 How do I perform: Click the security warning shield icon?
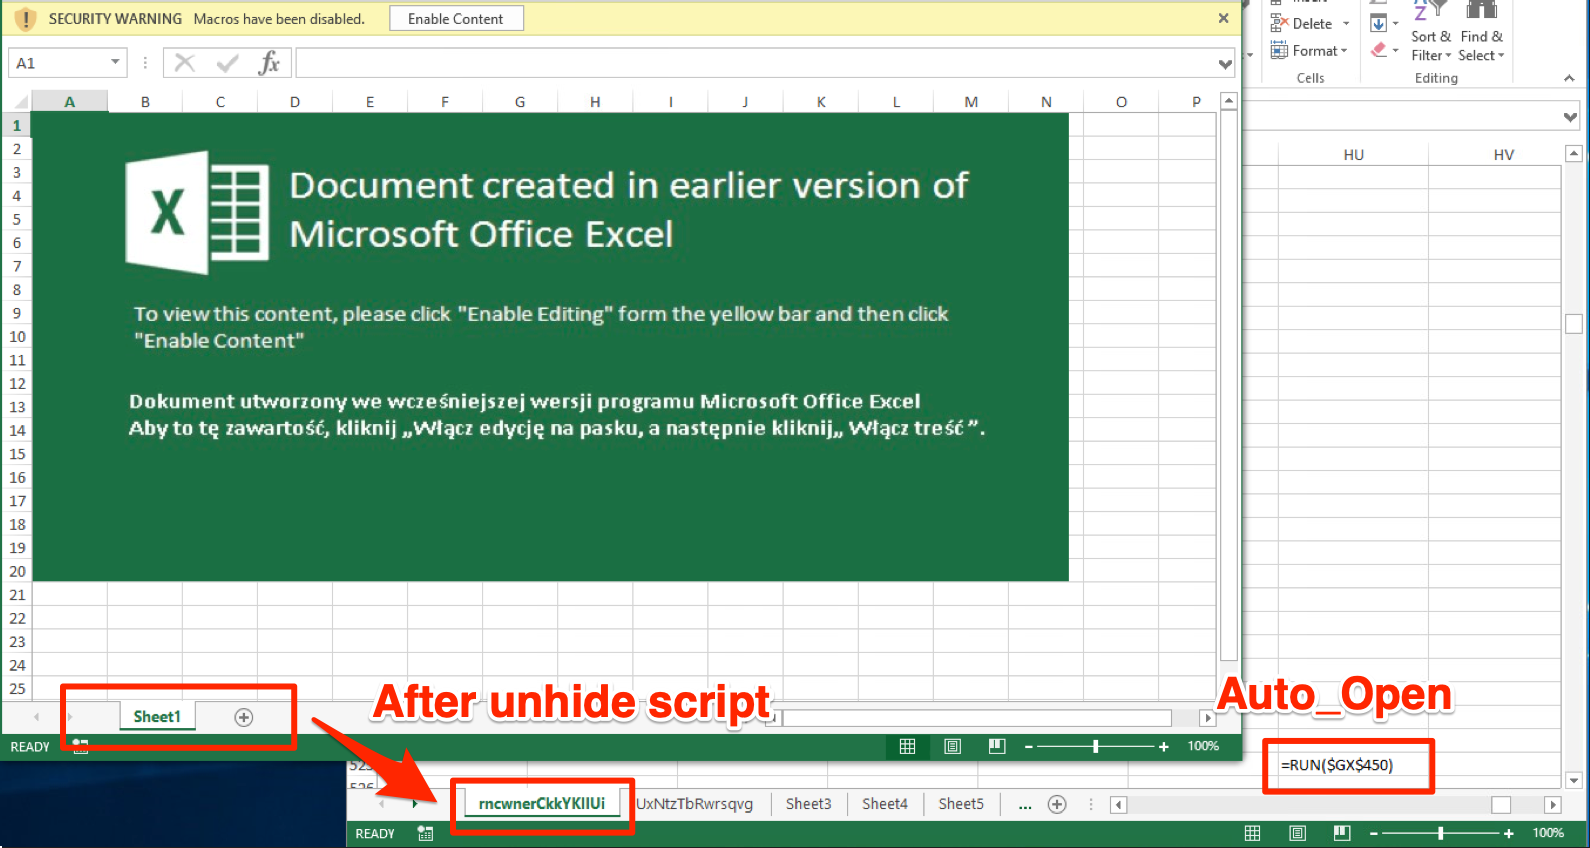26,19
